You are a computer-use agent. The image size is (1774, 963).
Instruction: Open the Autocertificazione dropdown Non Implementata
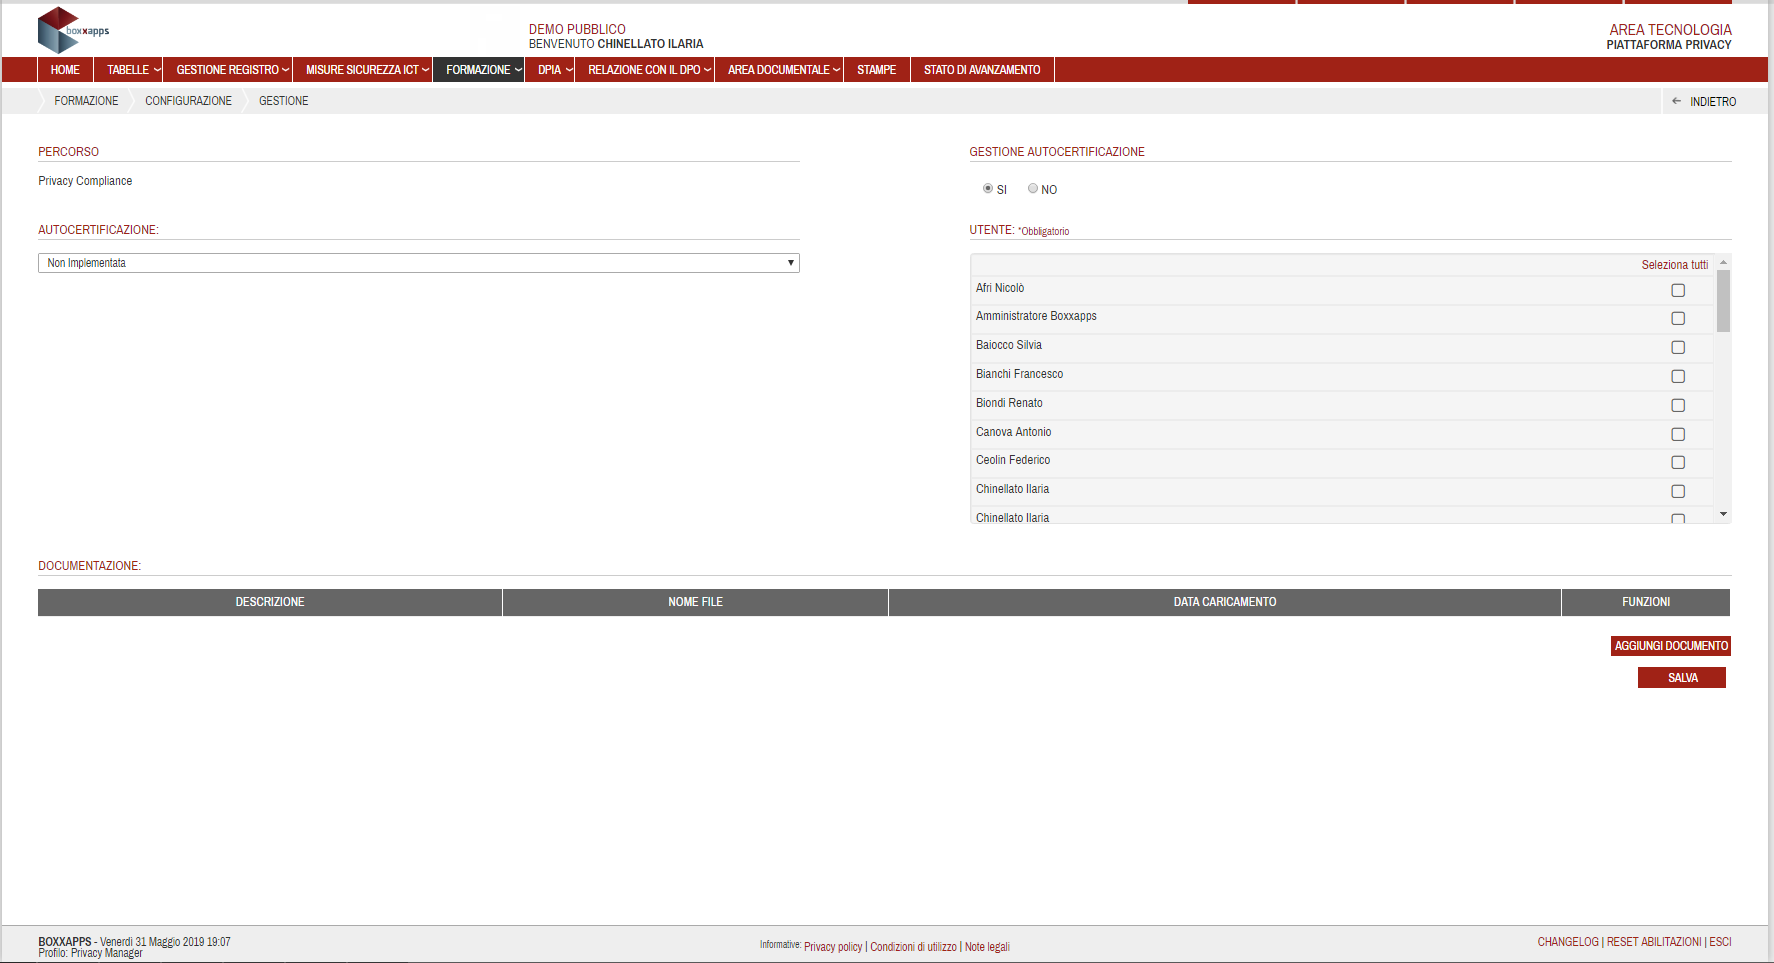point(419,263)
